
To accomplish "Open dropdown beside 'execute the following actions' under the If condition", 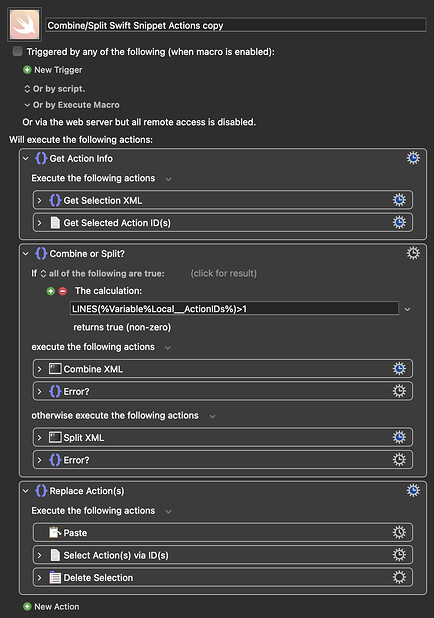I will click(168, 348).
